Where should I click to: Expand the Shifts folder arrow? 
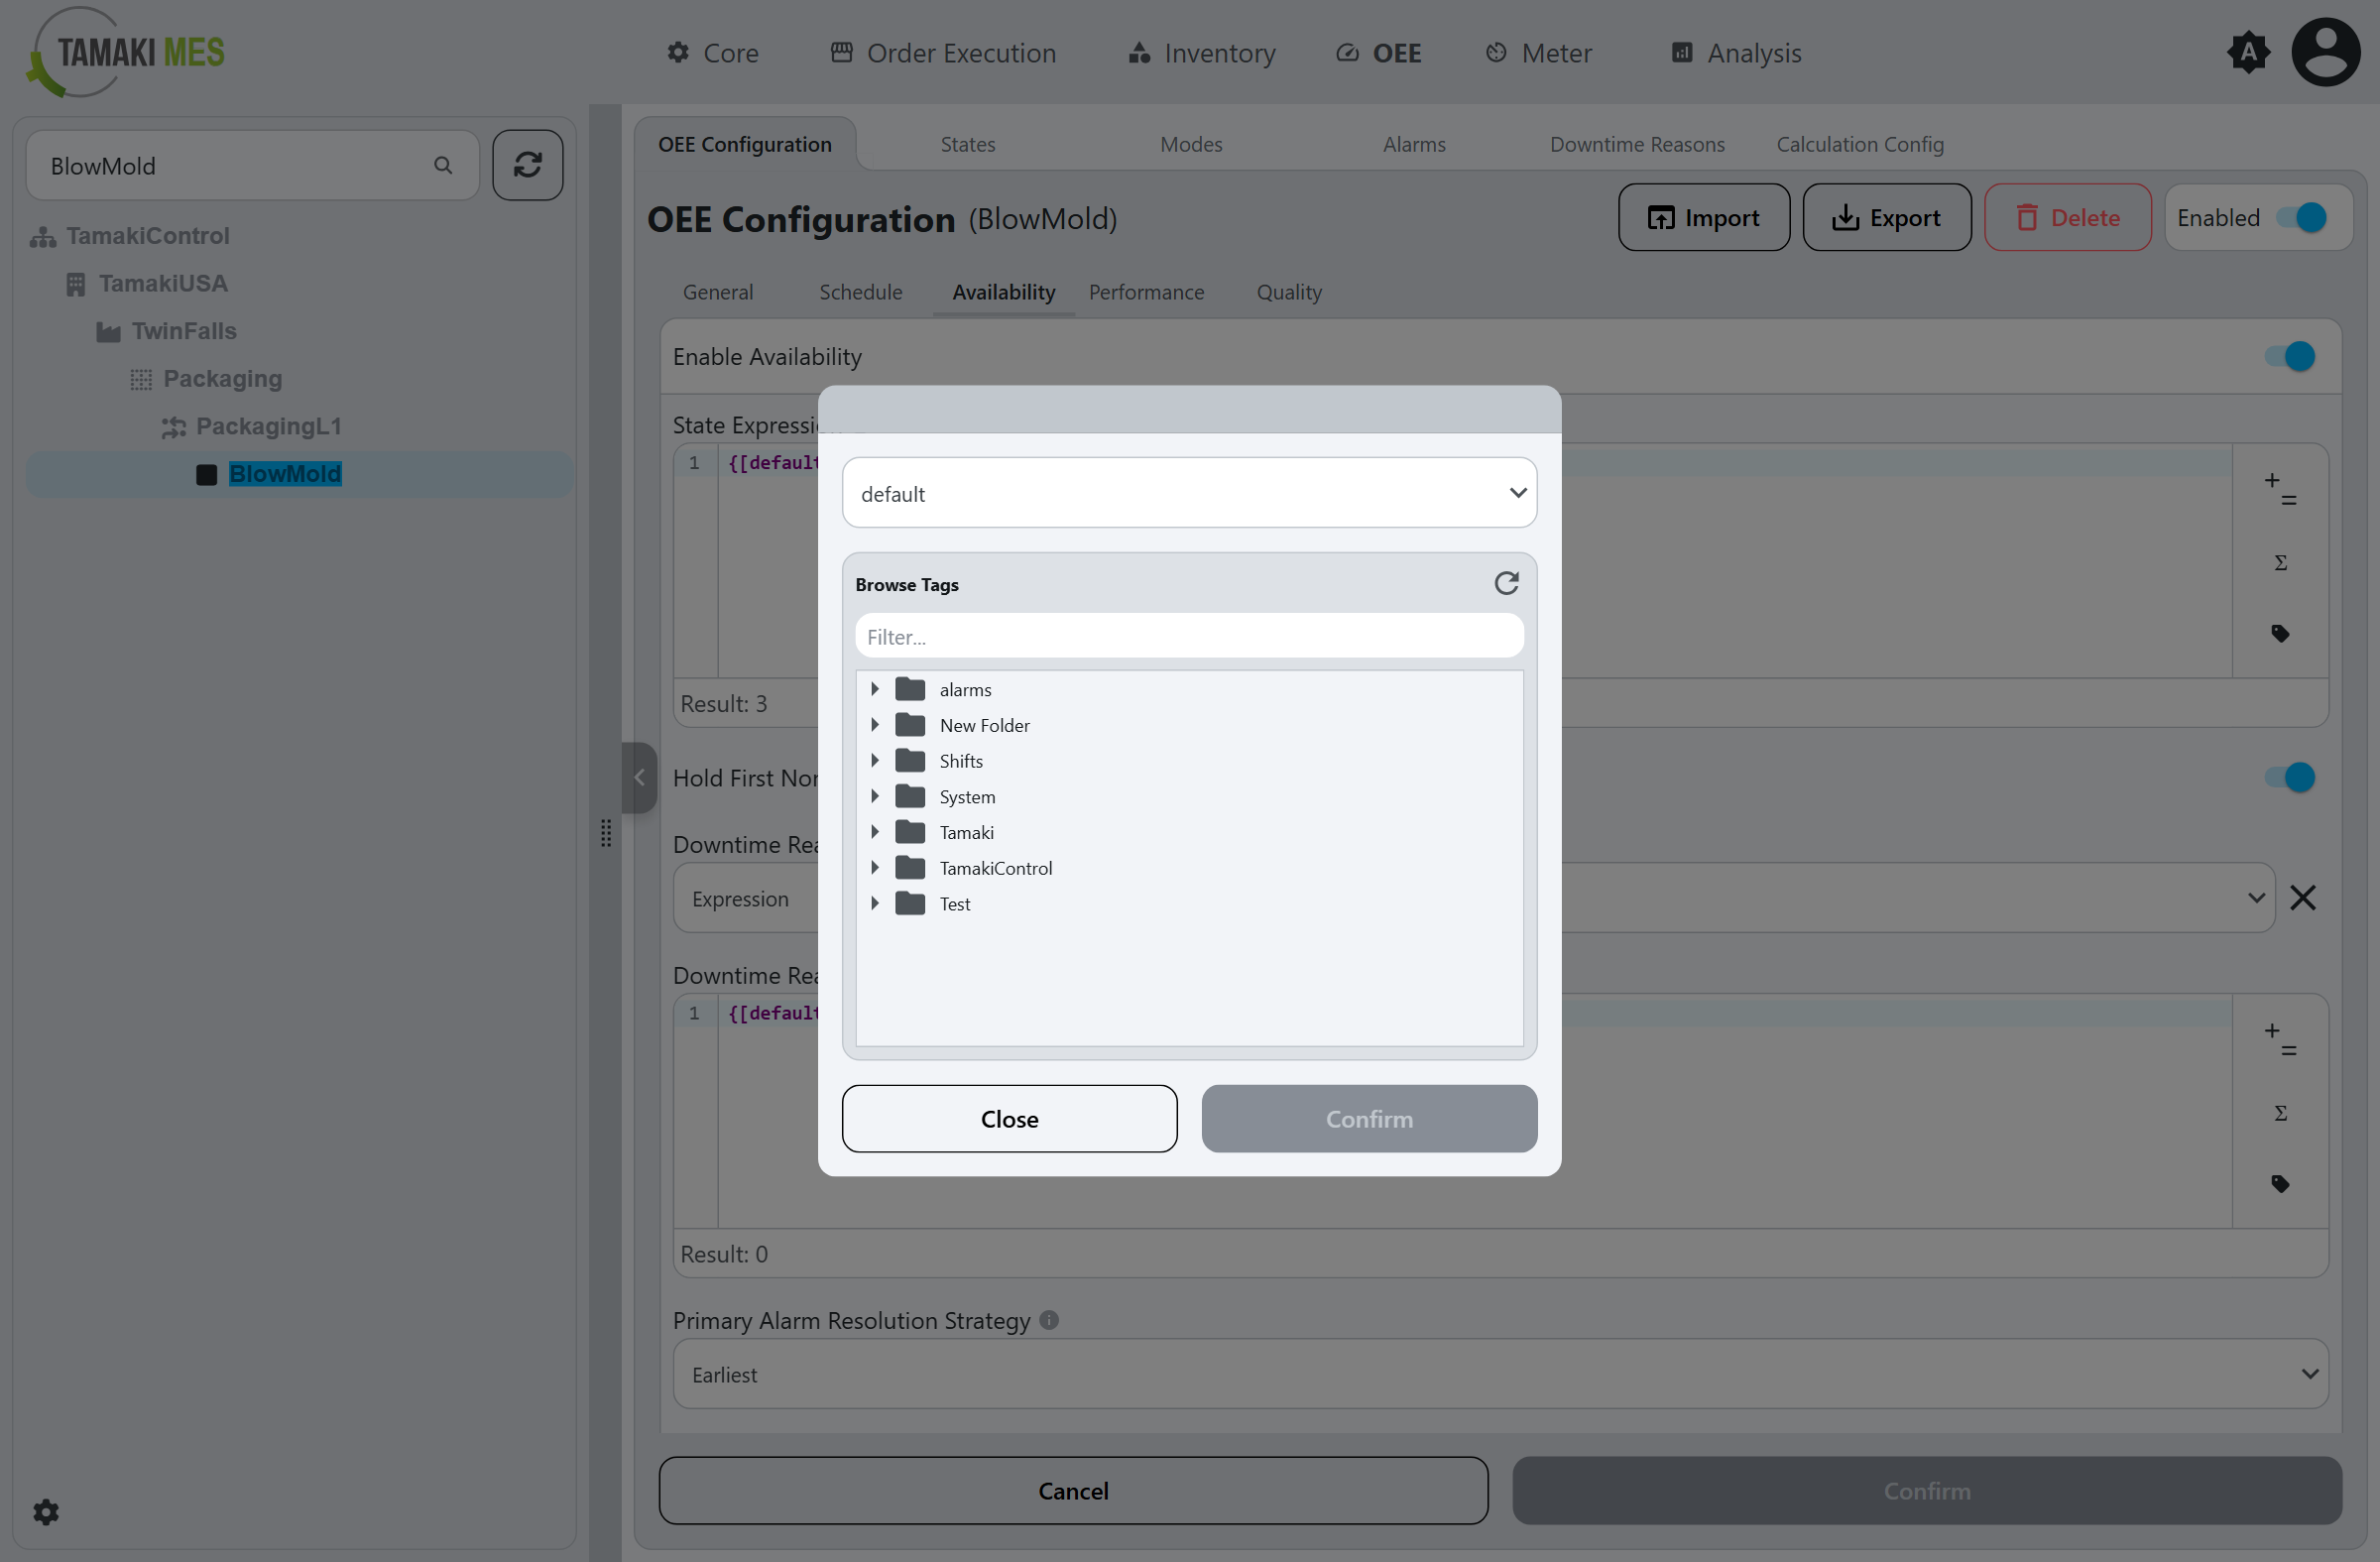(x=874, y=761)
